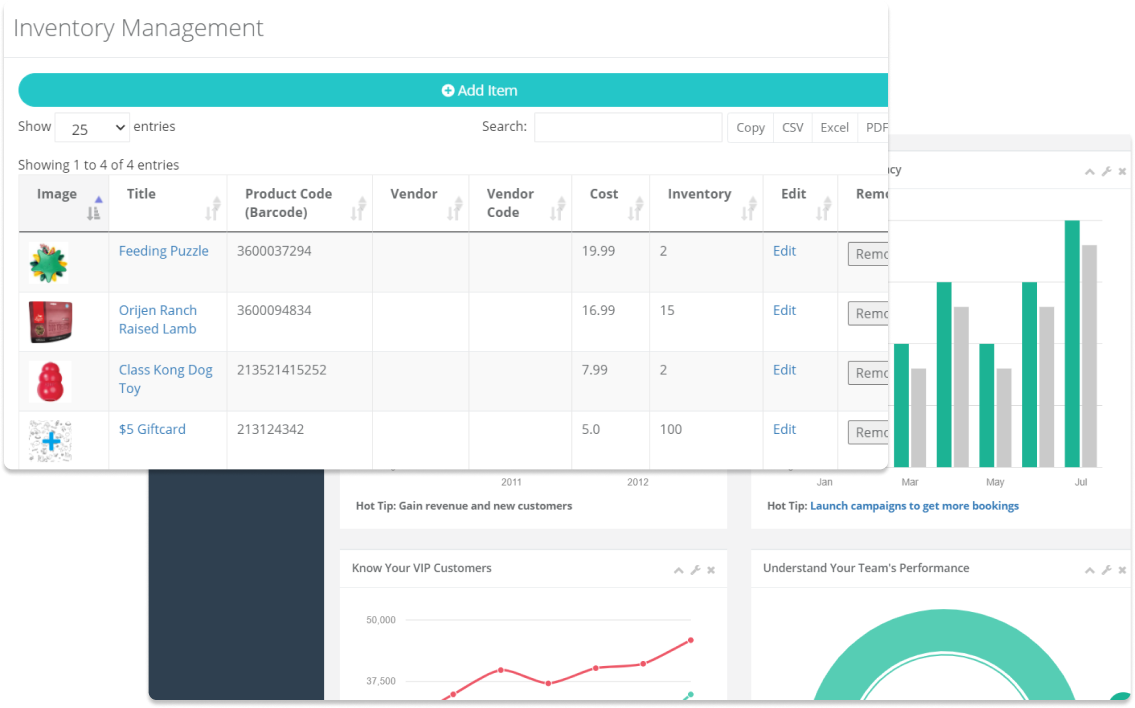1135x708 pixels.
Task: Select the cost value 16.99
Action: click(599, 311)
